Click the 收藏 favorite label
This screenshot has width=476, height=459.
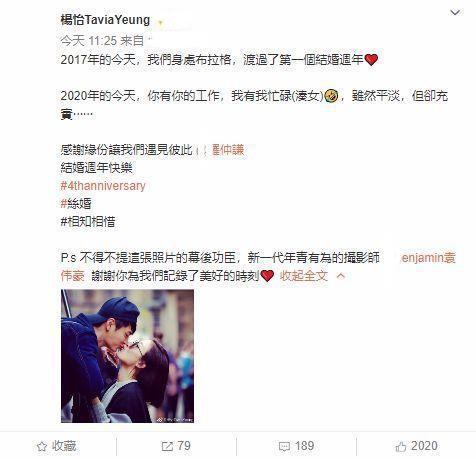coord(64,446)
